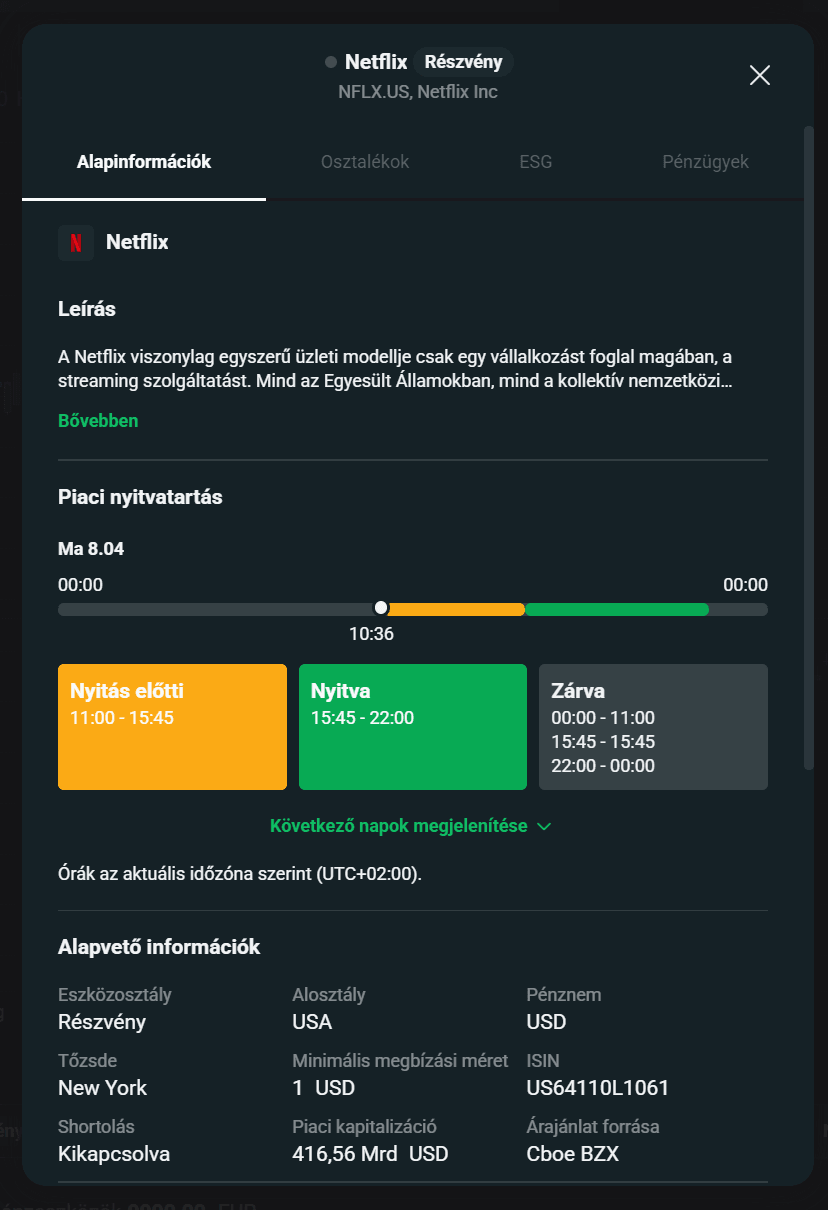Select the orange 'Nyitás előtti' session card
828x1210 pixels.
(x=172, y=726)
